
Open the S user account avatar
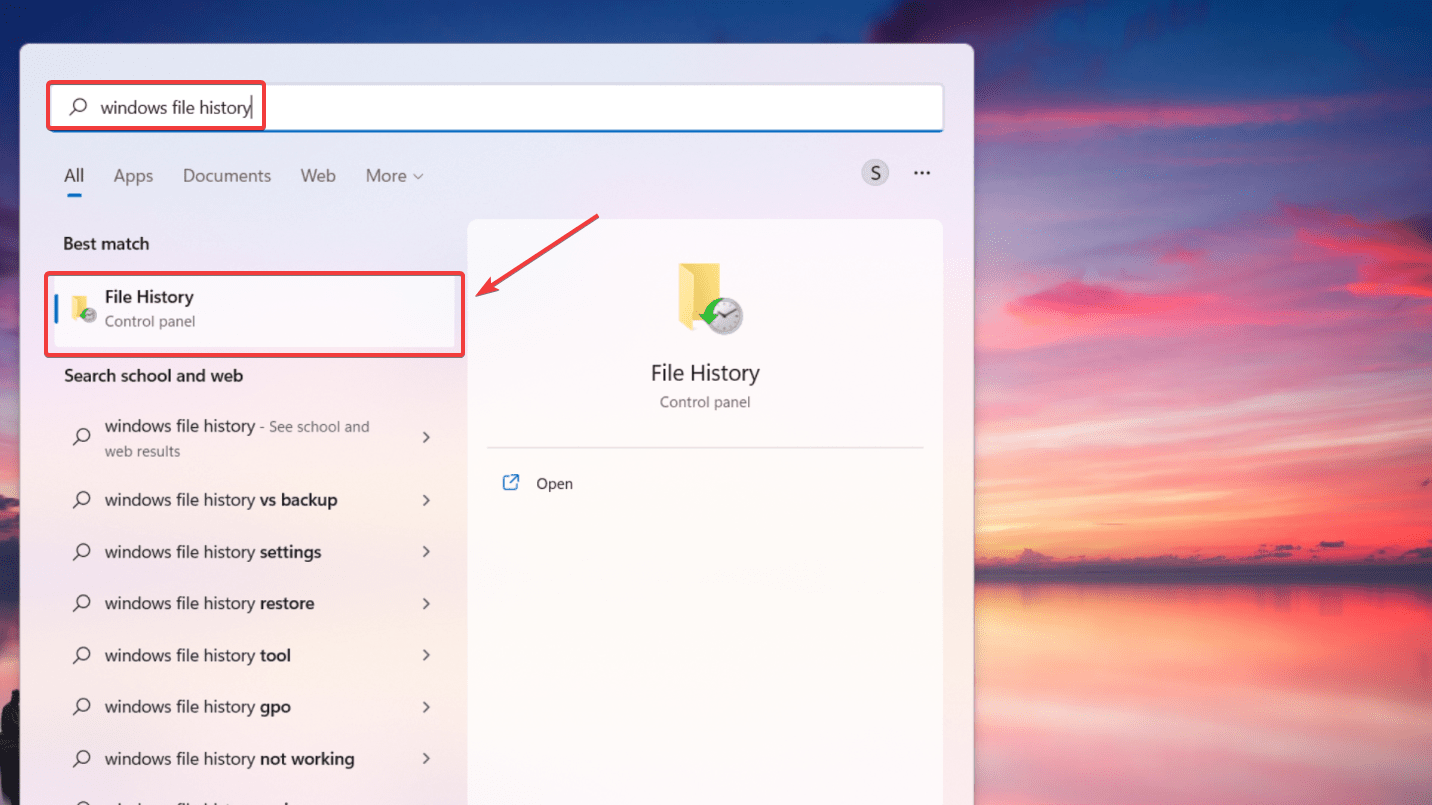(x=875, y=173)
